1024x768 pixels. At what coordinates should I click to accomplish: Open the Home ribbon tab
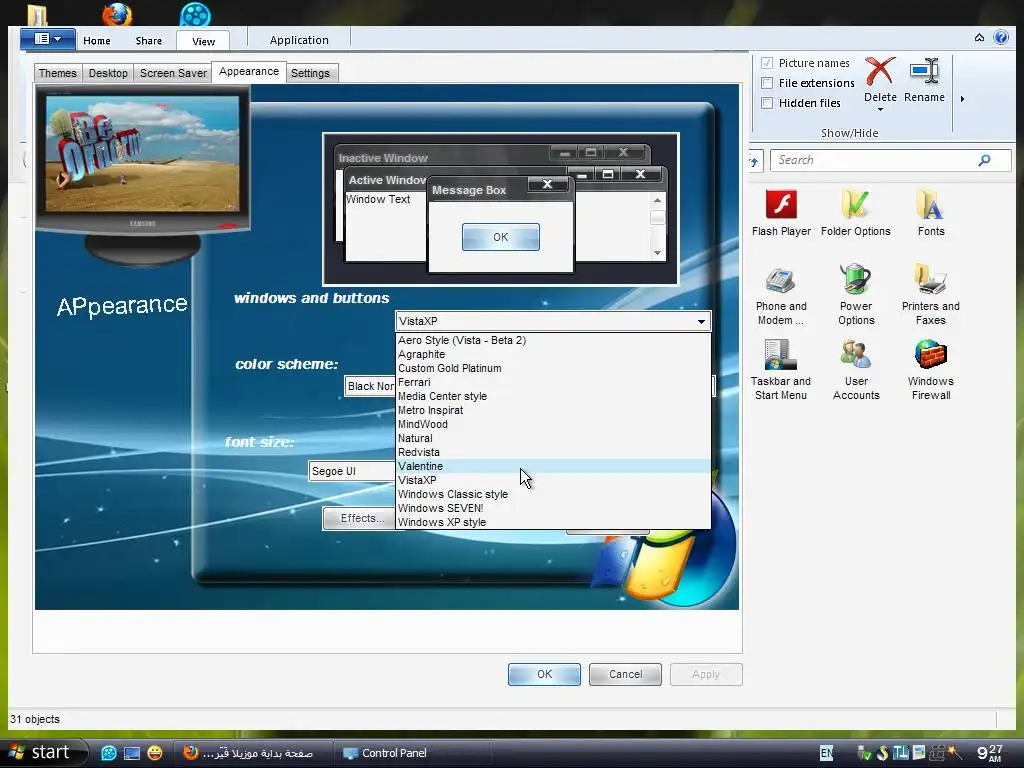point(97,40)
